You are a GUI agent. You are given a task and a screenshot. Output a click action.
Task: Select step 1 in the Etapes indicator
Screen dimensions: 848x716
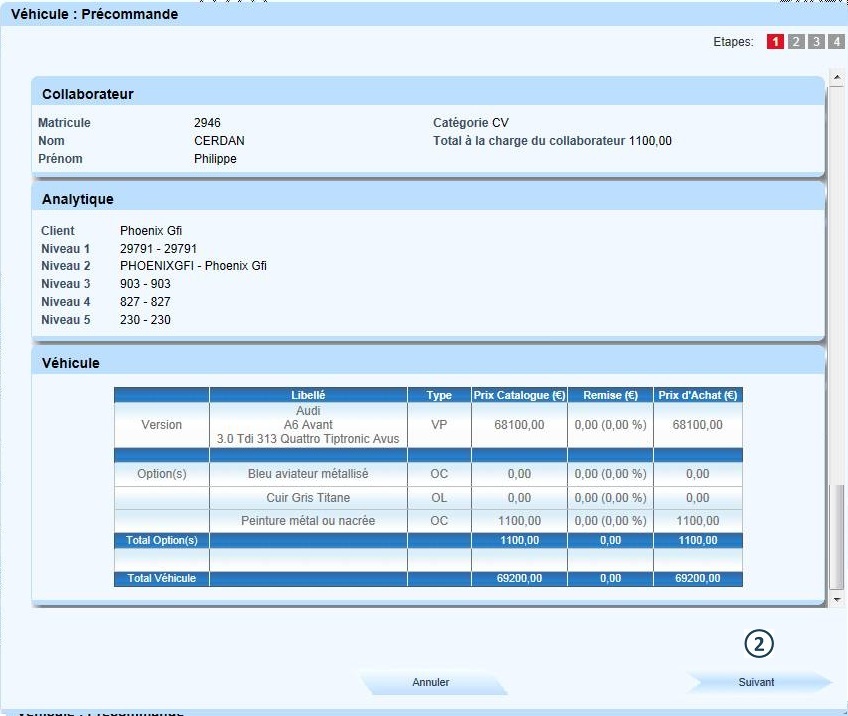coord(774,42)
